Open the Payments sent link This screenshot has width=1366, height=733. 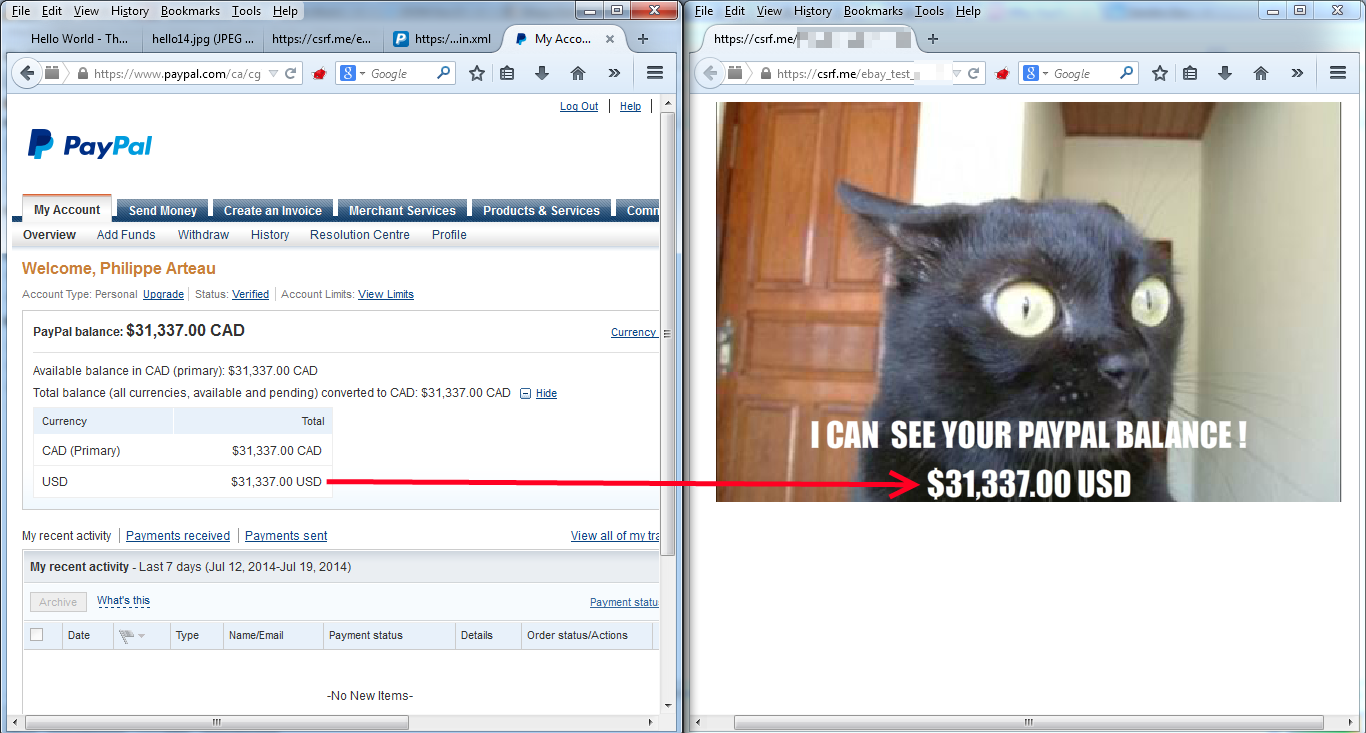click(x=286, y=536)
